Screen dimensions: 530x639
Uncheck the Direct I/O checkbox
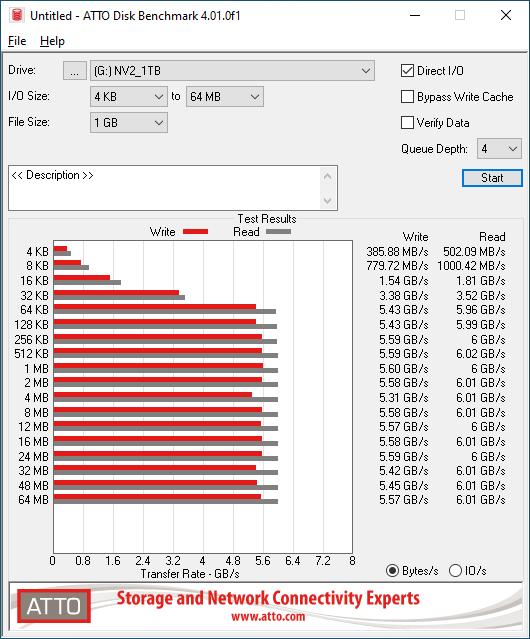407,71
